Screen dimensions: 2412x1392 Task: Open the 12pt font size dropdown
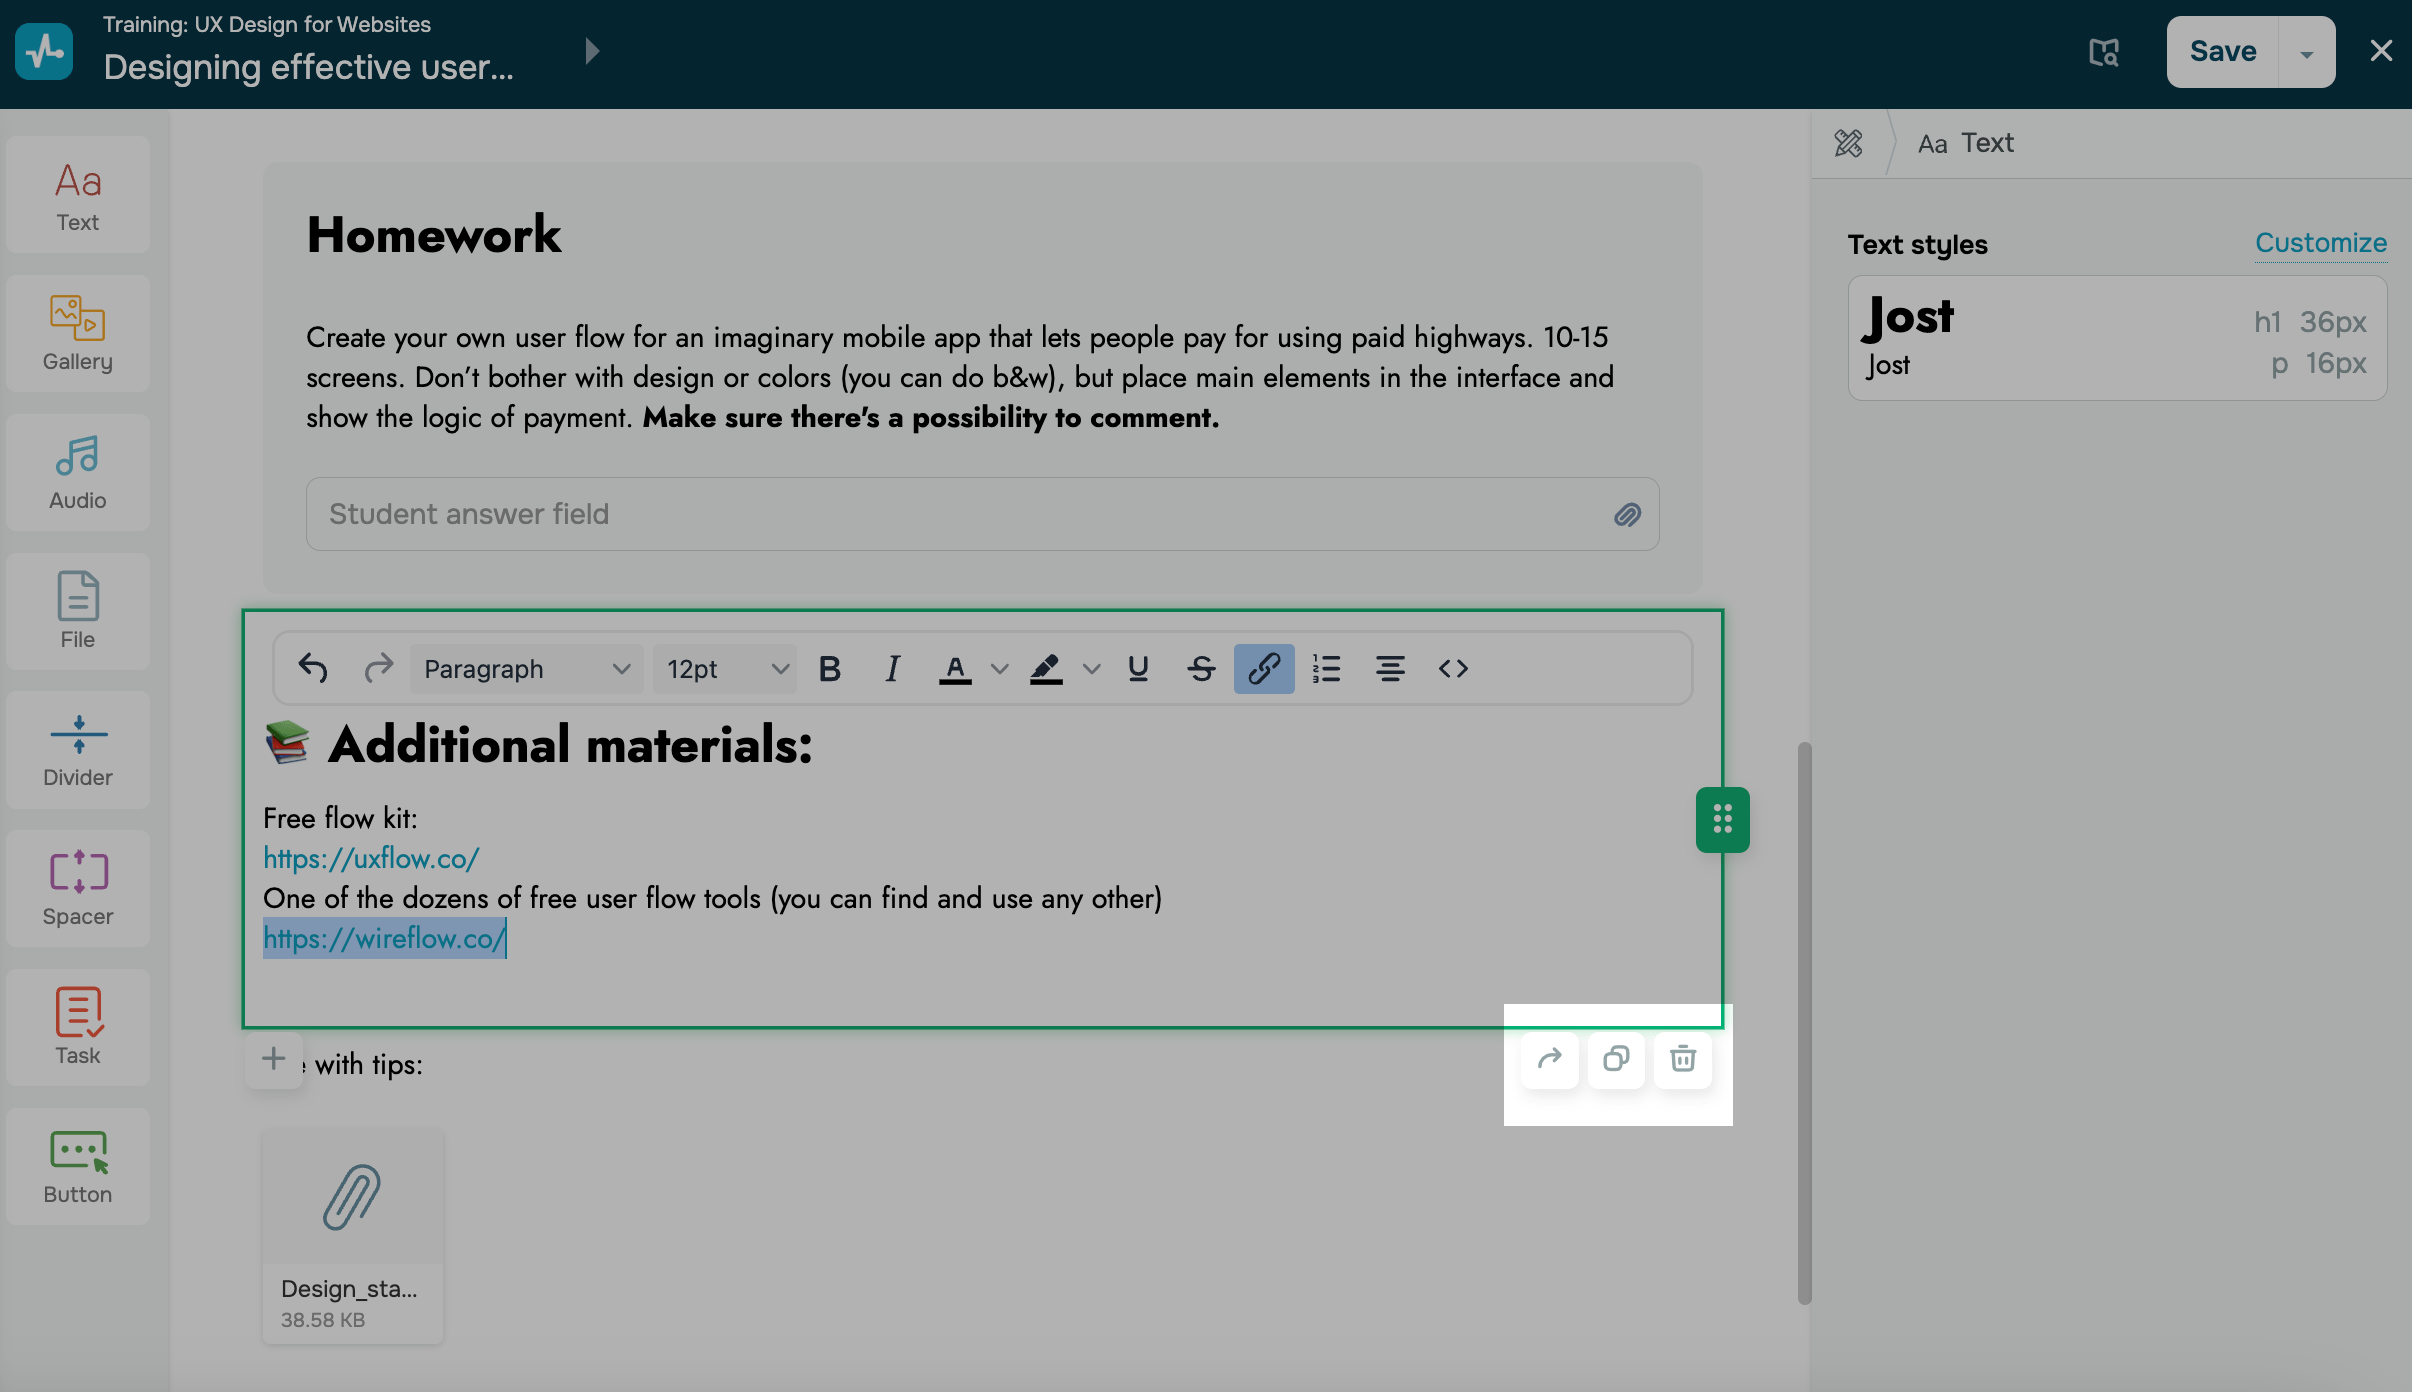pyautogui.click(x=726, y=668)
